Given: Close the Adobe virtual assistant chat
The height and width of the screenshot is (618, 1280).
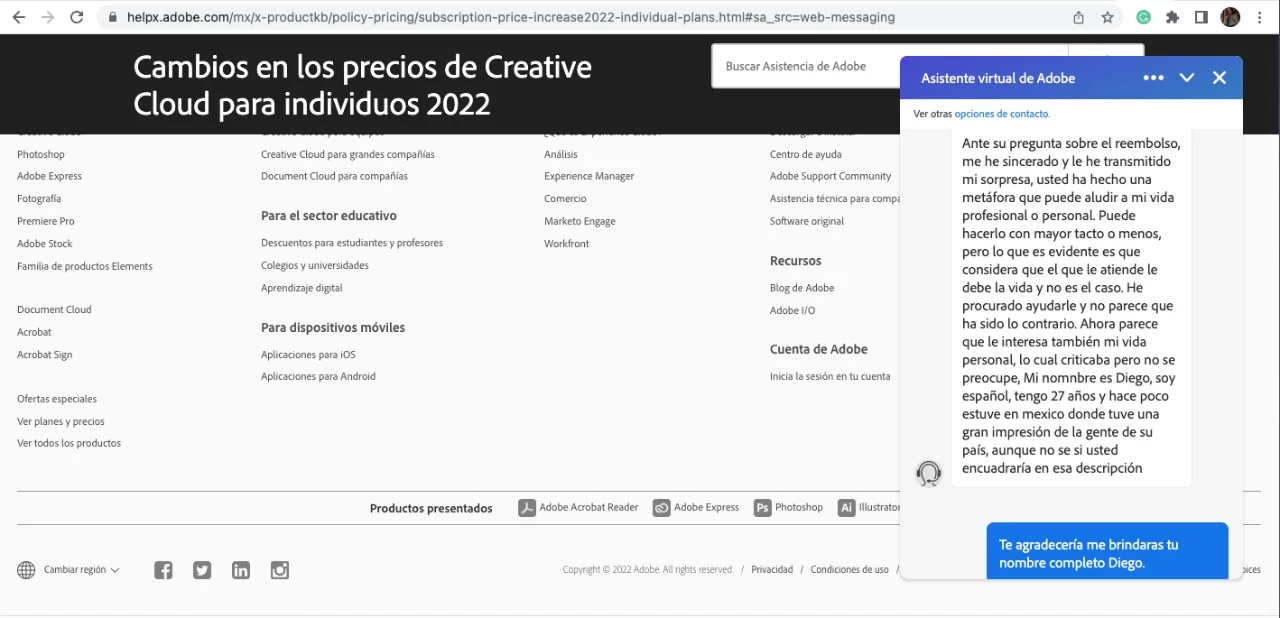Looking at the screenshot, I should click(1219, 78).
